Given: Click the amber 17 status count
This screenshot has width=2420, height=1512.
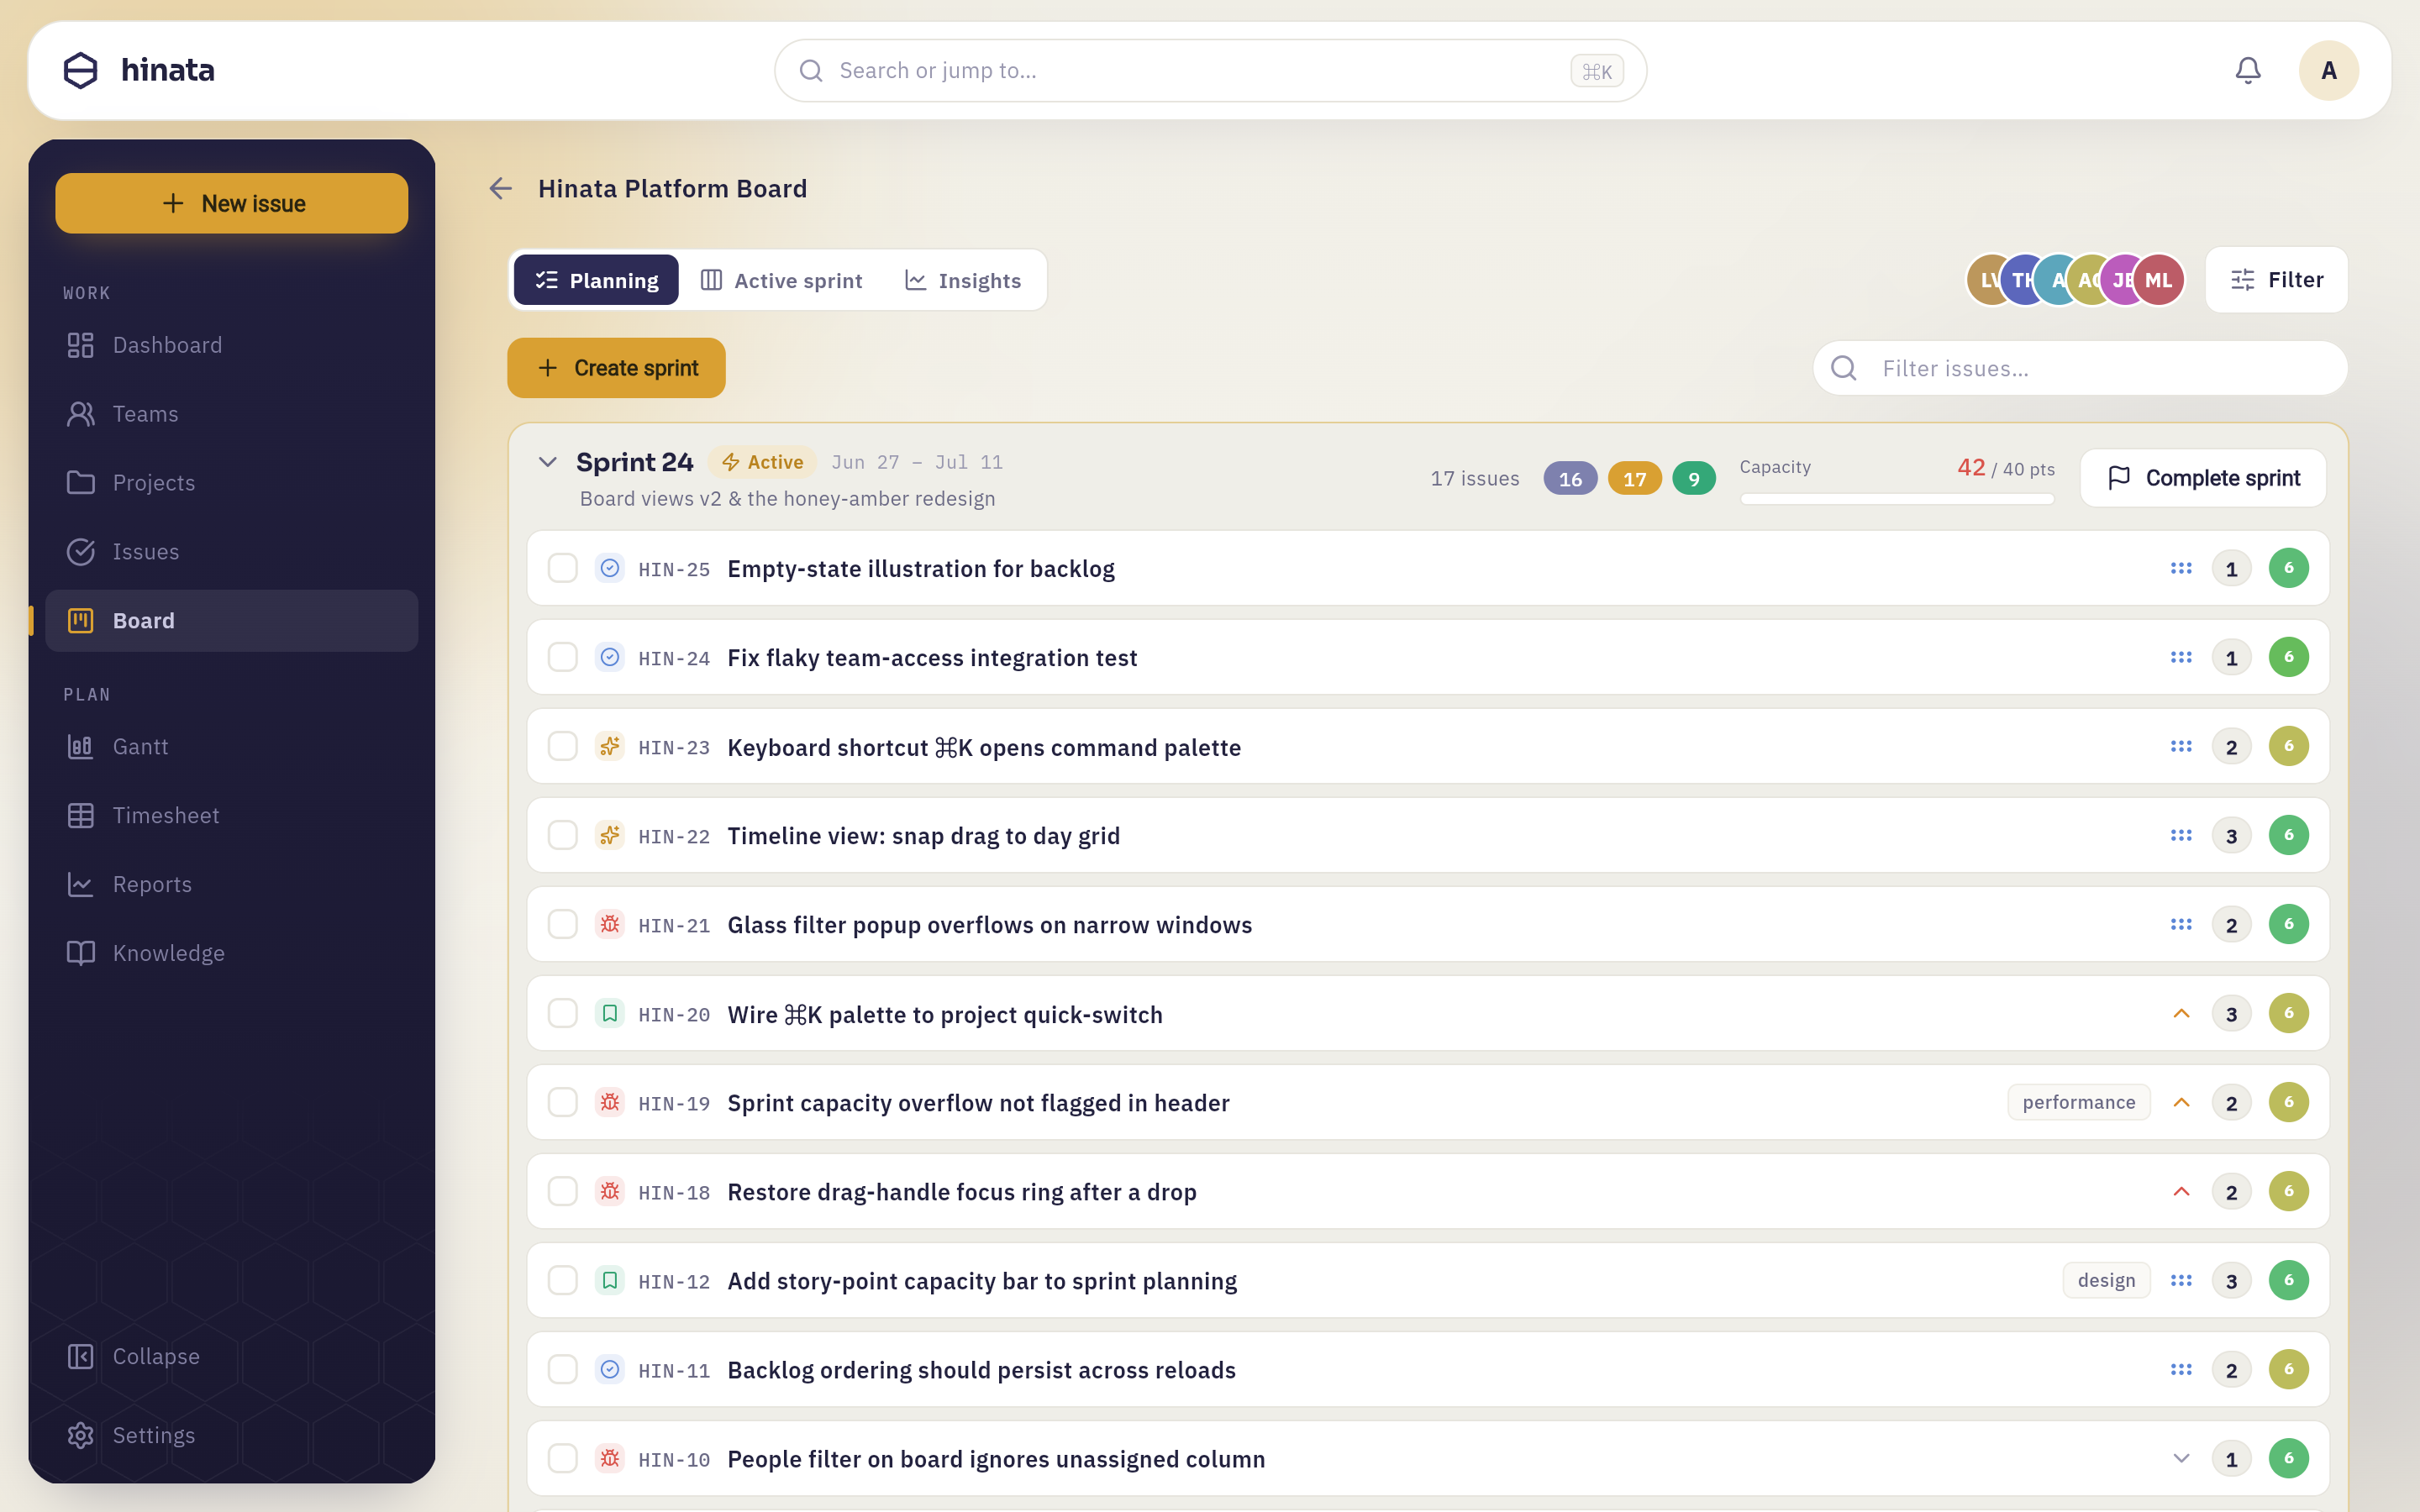Looking at the screenshot, I should (1634, 479).
